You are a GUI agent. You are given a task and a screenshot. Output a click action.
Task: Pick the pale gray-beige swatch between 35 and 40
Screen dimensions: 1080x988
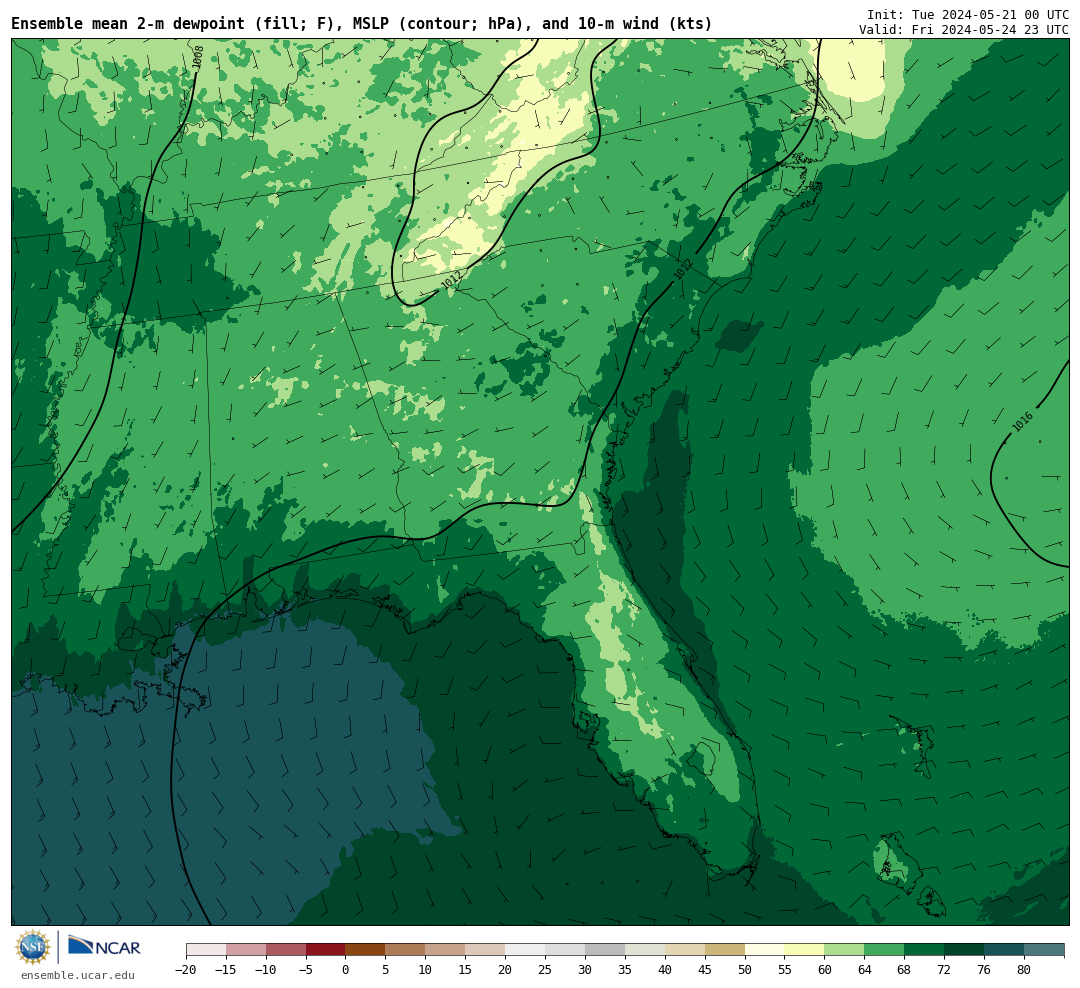coord(645,950)
